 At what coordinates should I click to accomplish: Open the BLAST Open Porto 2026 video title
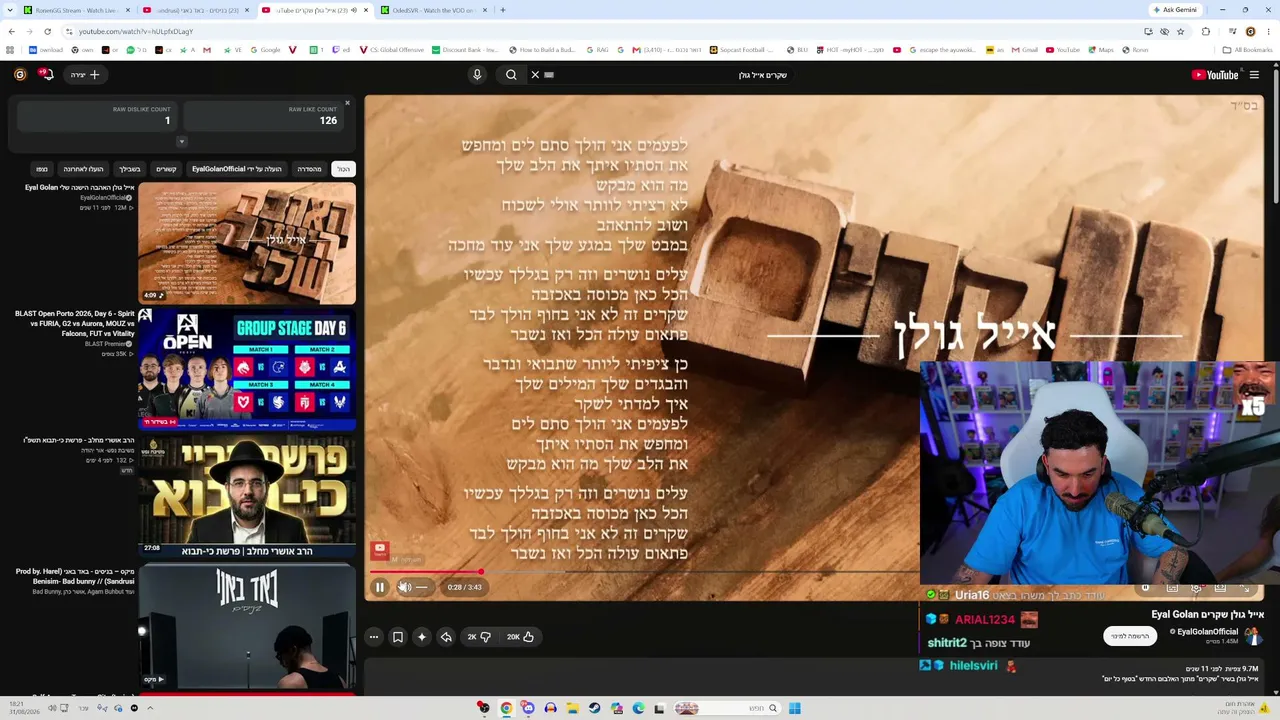click(x=75, y=323)
